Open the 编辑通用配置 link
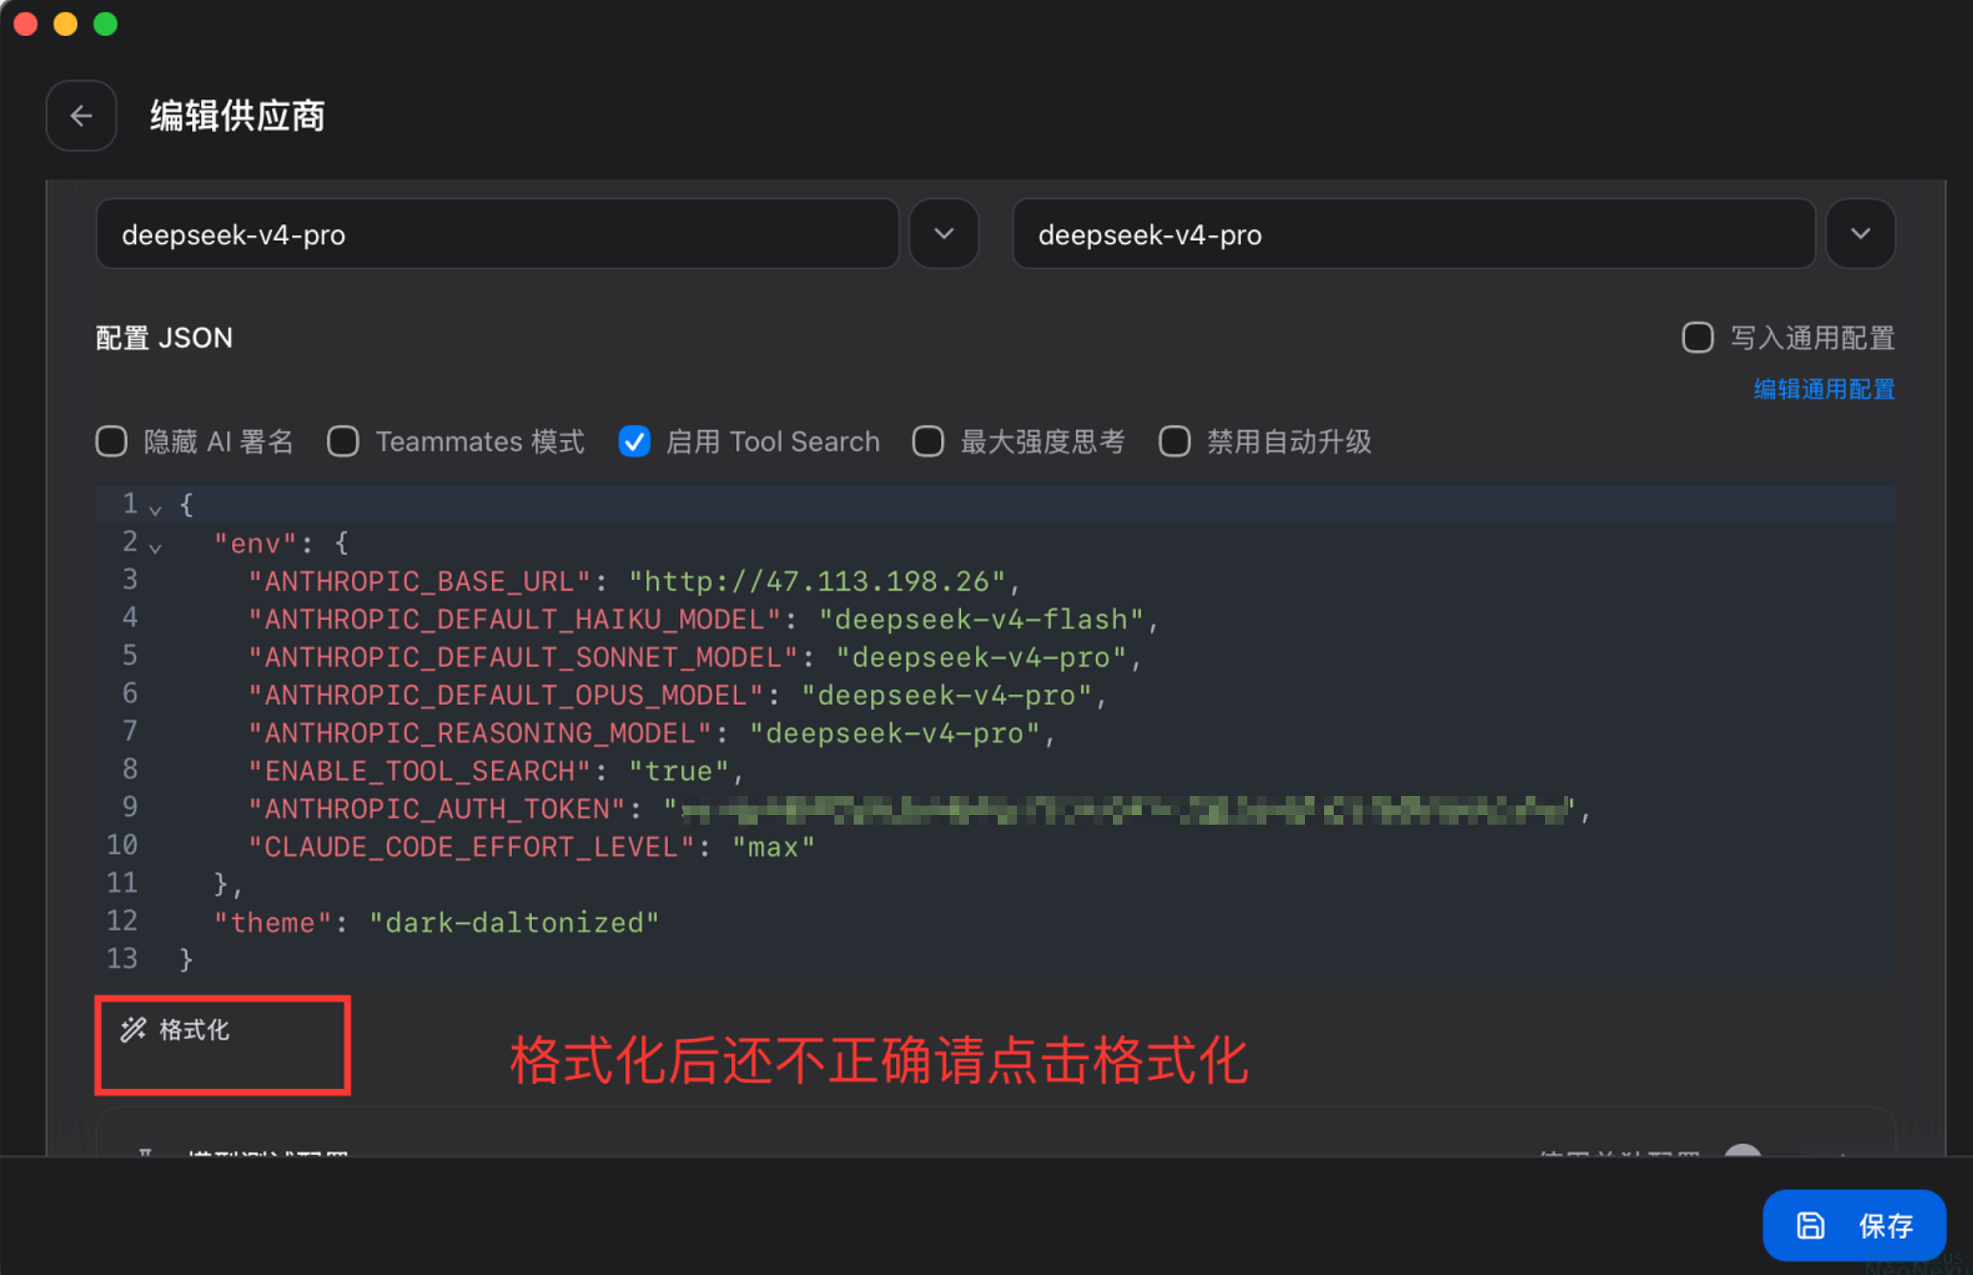 1824,389
